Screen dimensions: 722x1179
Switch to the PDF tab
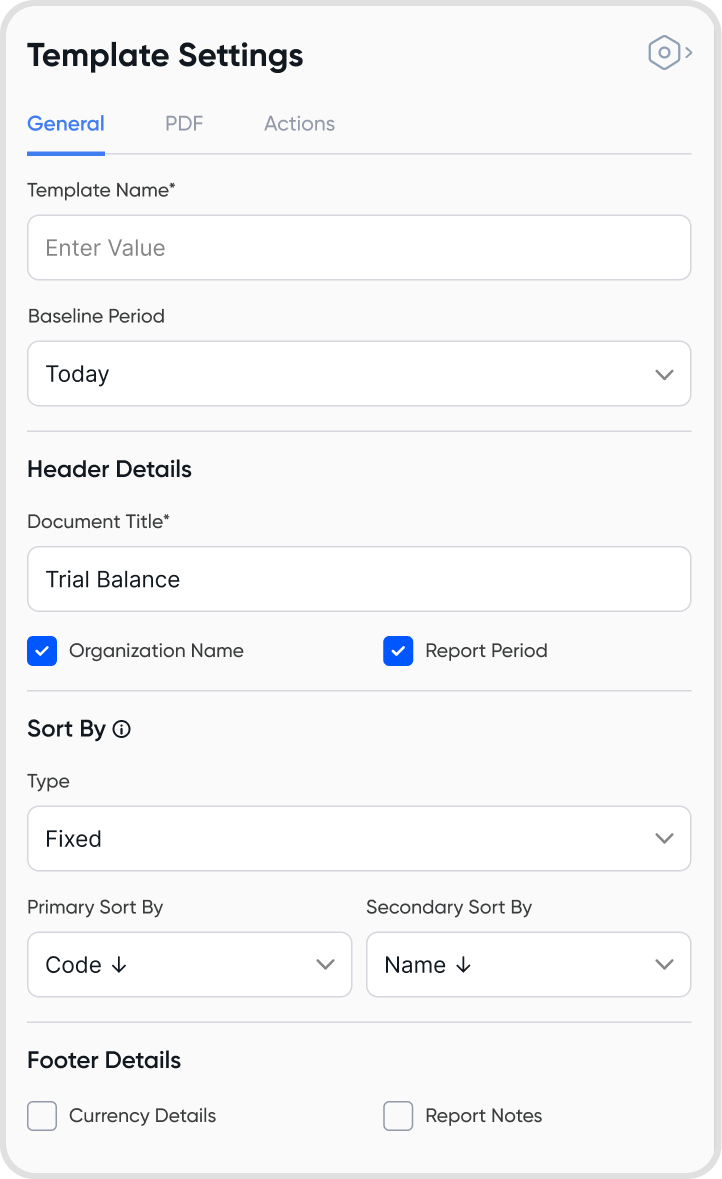[184, 124]
